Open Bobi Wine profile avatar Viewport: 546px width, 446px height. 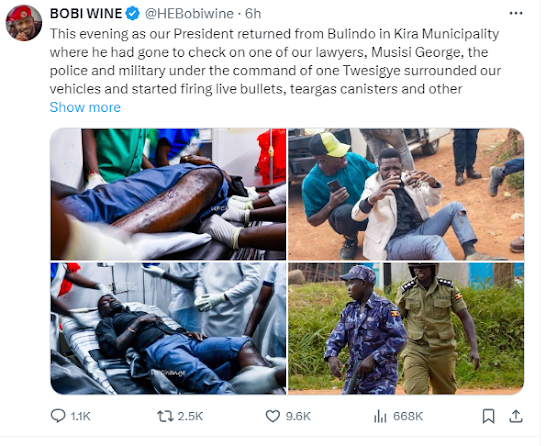(24, 23)
